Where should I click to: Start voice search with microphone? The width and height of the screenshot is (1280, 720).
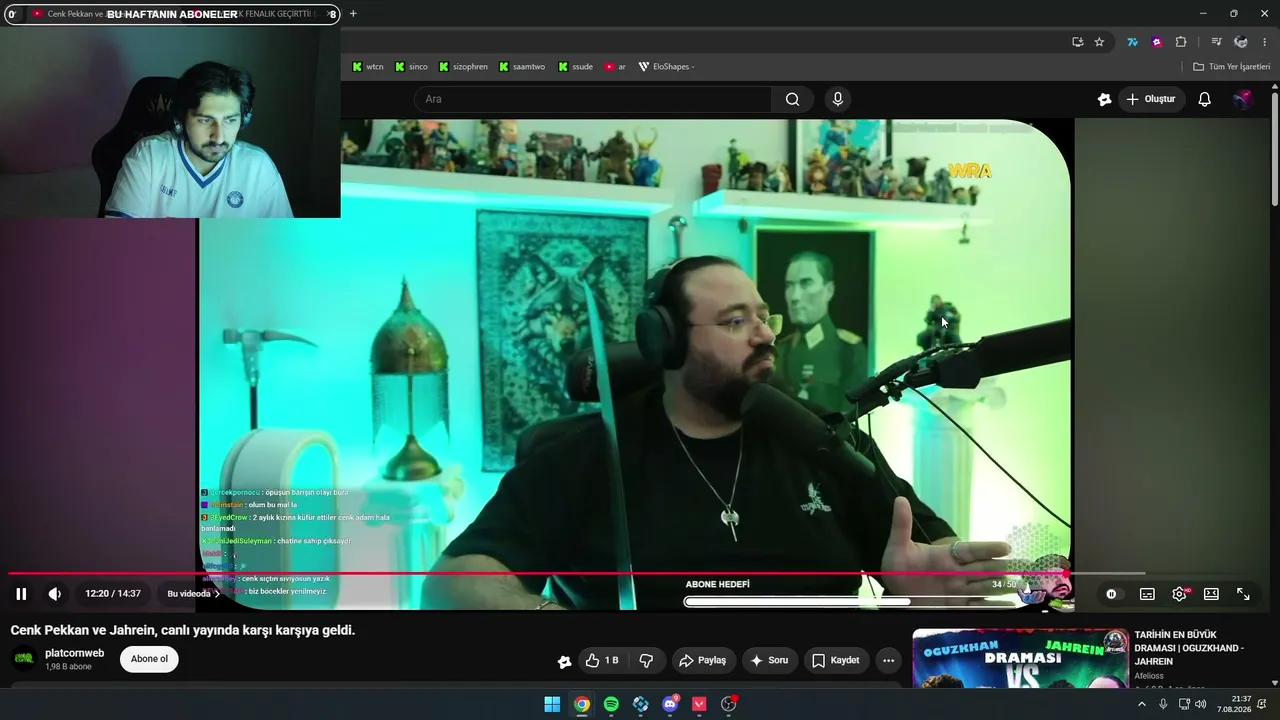tap(838, 99)
